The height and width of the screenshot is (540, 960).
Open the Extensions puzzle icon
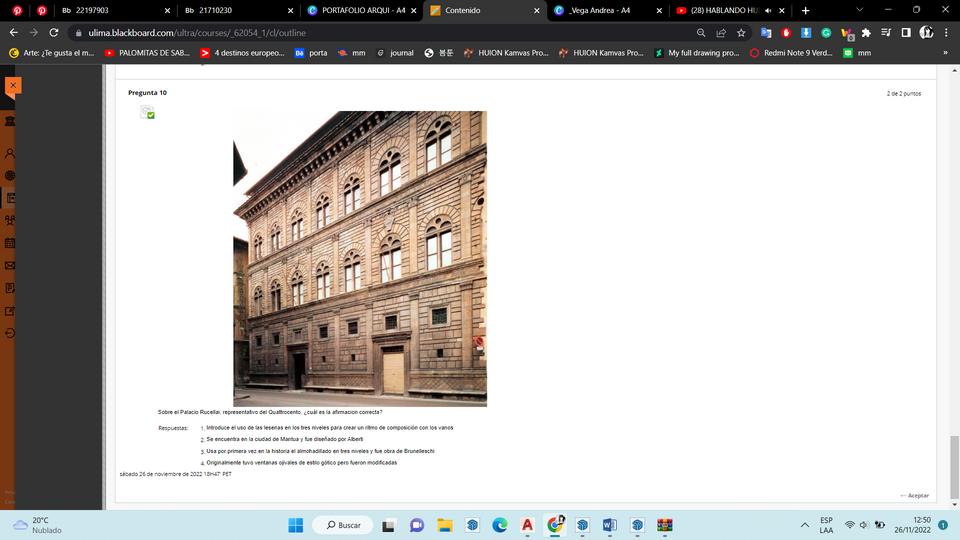pos(866,32)
